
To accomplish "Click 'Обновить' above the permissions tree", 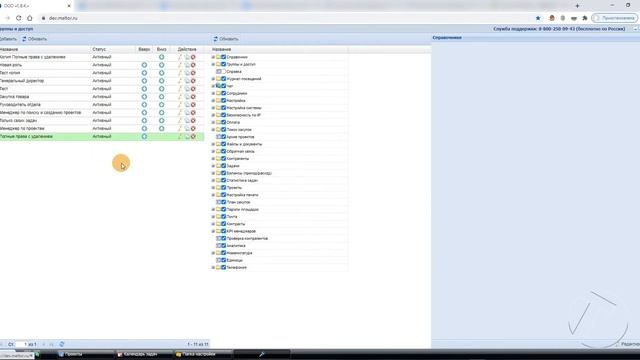I will coord(226,39).
